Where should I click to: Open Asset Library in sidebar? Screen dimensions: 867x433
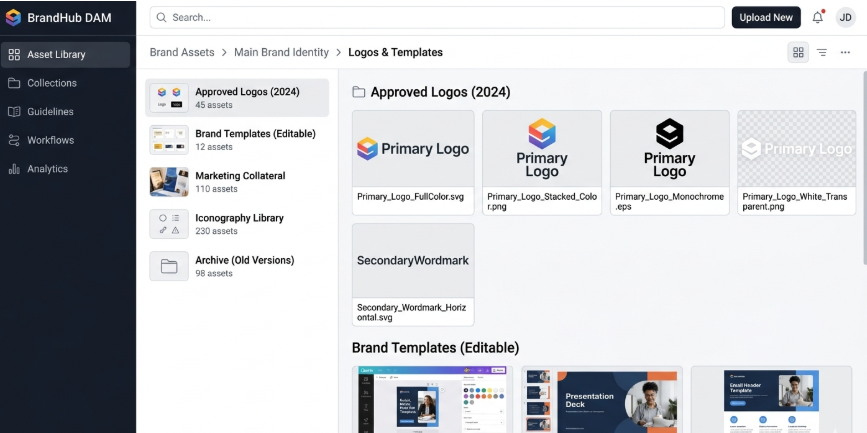(66, 55)
